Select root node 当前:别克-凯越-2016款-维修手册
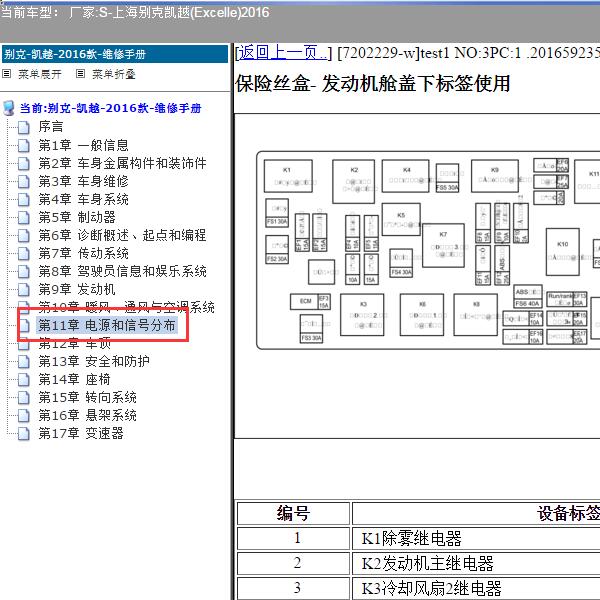Viewport: 600px width, 600px height. [111, 108]
